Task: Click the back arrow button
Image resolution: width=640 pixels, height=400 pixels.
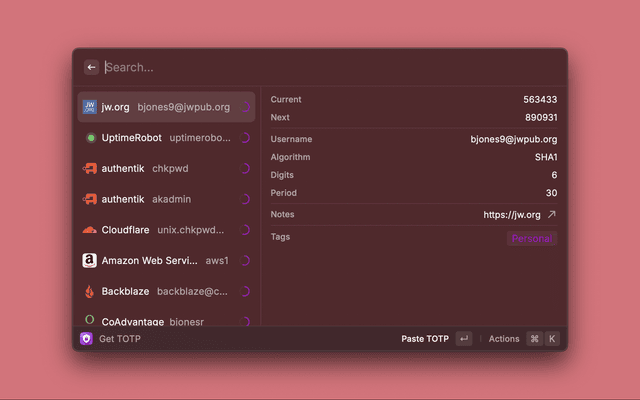Action: pyautogui.click(x=91, y=67)
